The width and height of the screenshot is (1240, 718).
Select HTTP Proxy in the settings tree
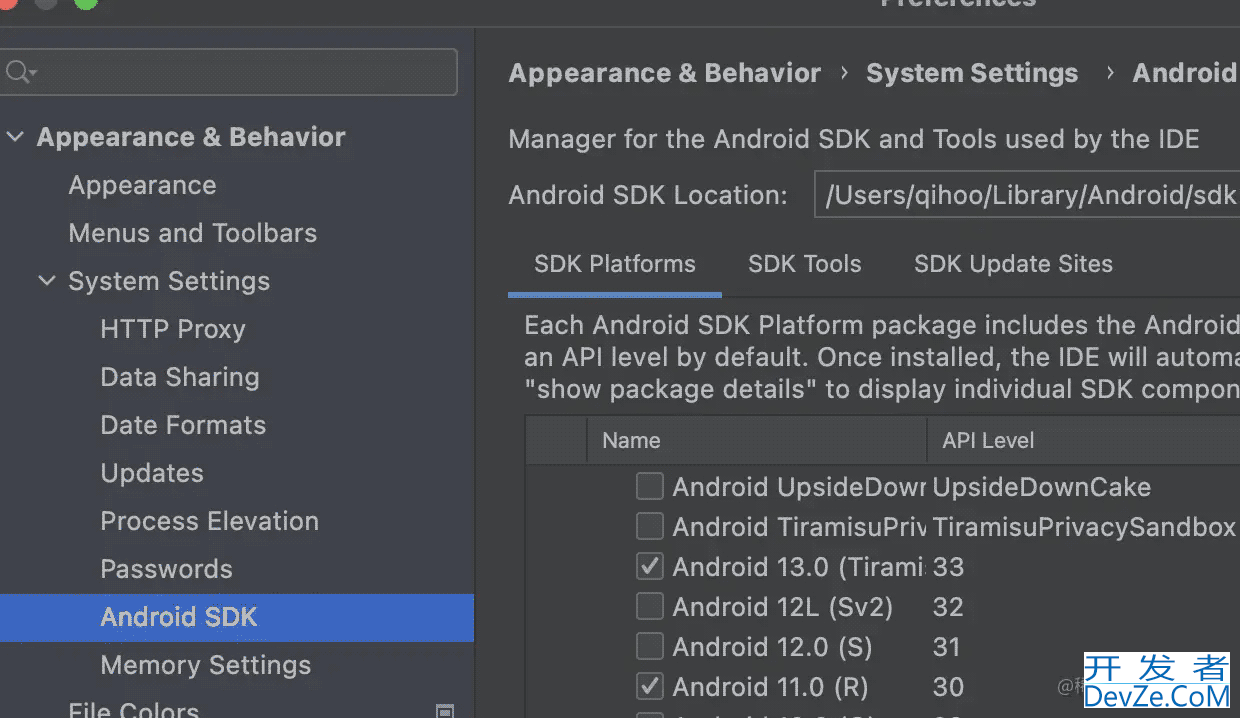point(172,329)
